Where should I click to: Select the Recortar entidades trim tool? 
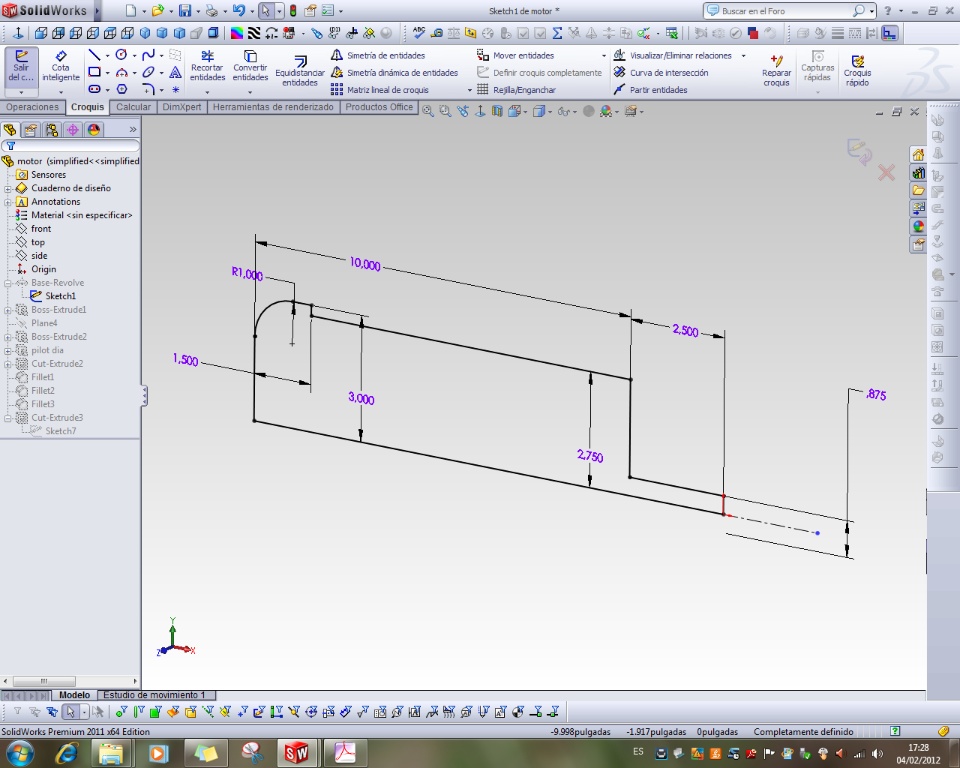click(x=207, y=68)
